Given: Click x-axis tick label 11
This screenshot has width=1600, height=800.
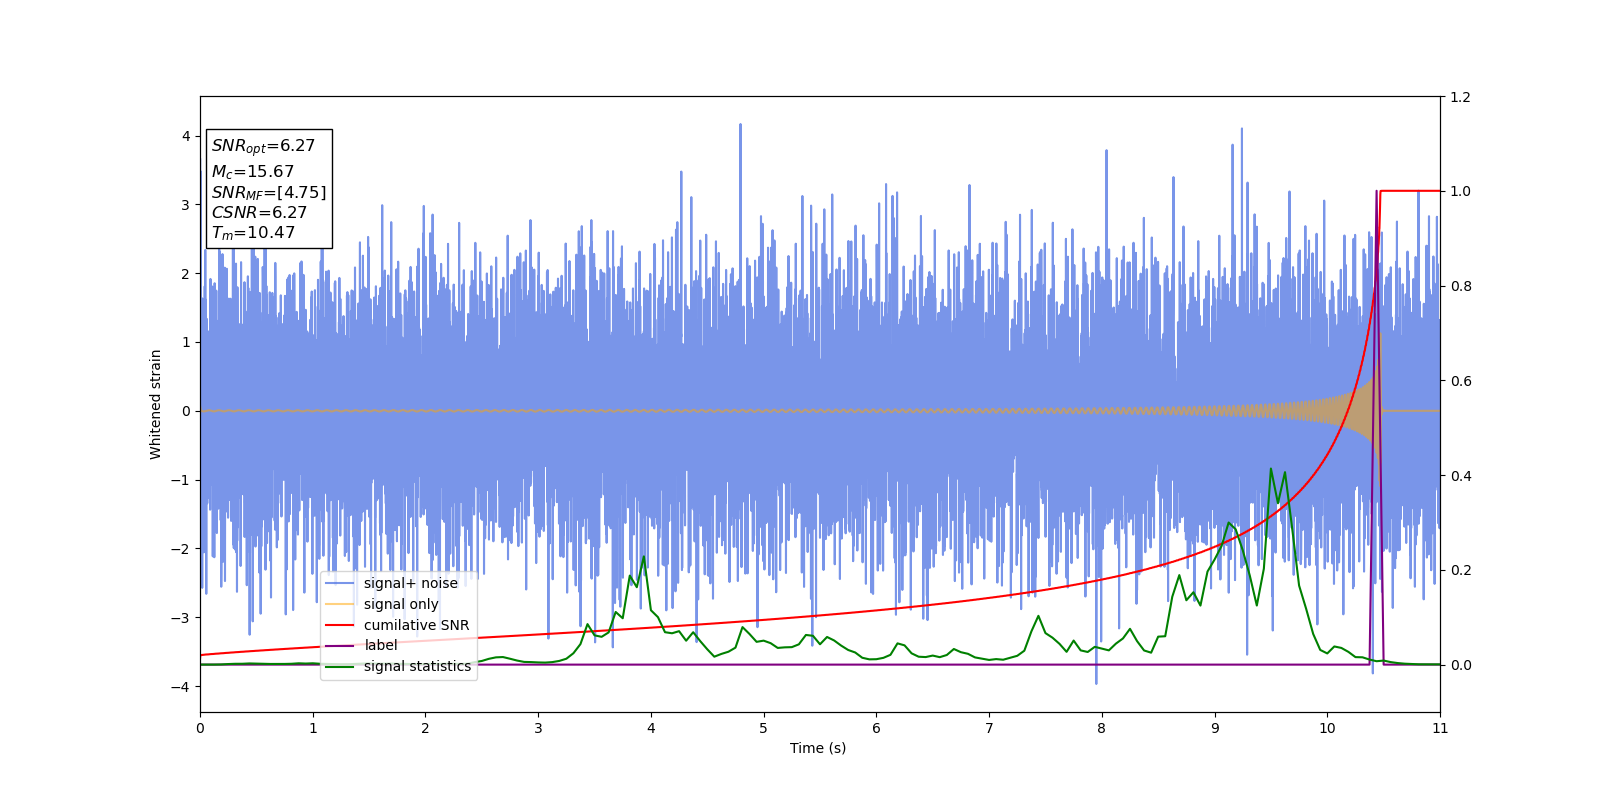Looking at the screenshot, I should 1440,729.
